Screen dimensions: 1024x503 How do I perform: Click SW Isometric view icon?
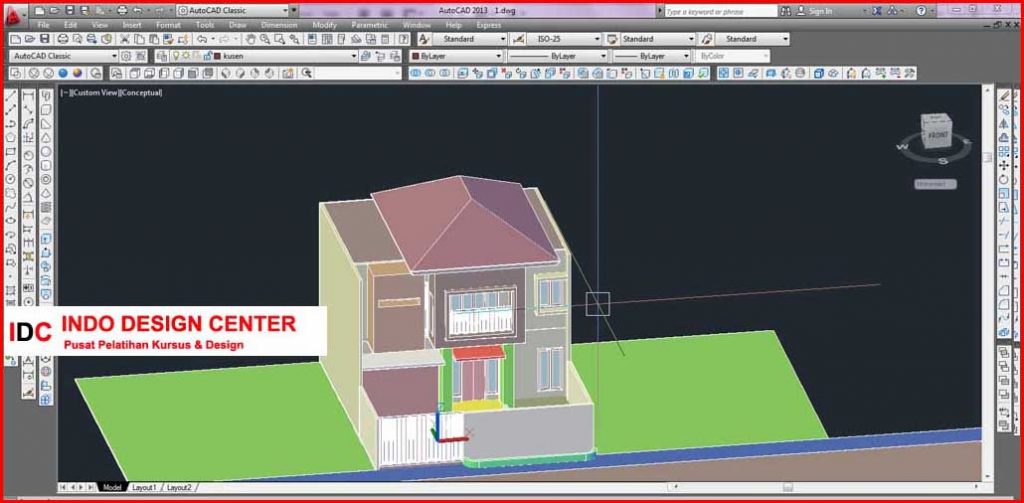pyautogui.click(x=225, y=73)
